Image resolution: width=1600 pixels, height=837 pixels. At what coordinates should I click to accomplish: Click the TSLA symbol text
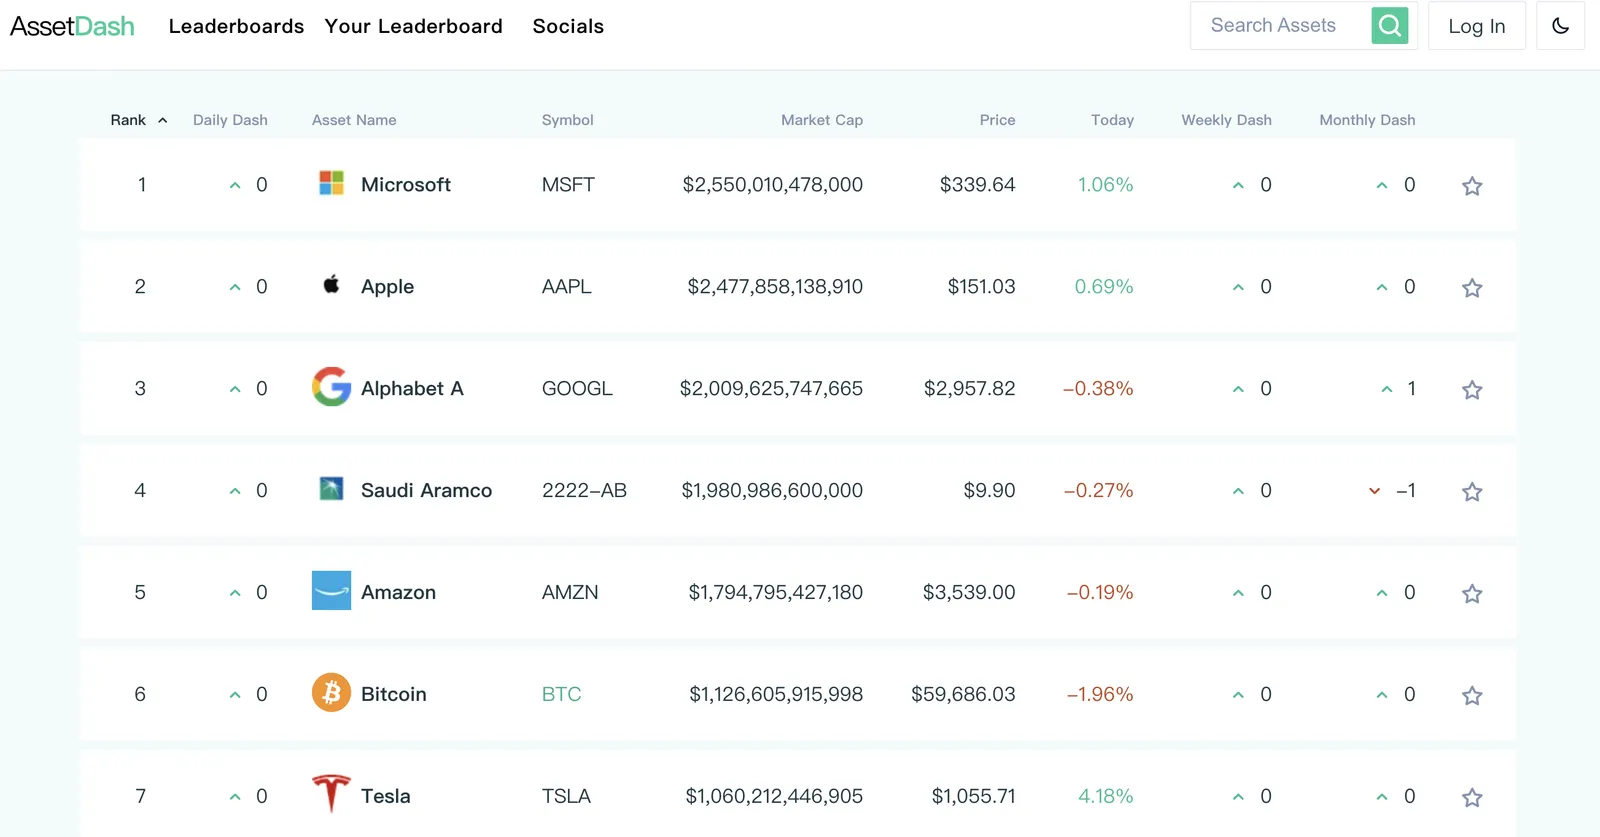tap(566, 797)
